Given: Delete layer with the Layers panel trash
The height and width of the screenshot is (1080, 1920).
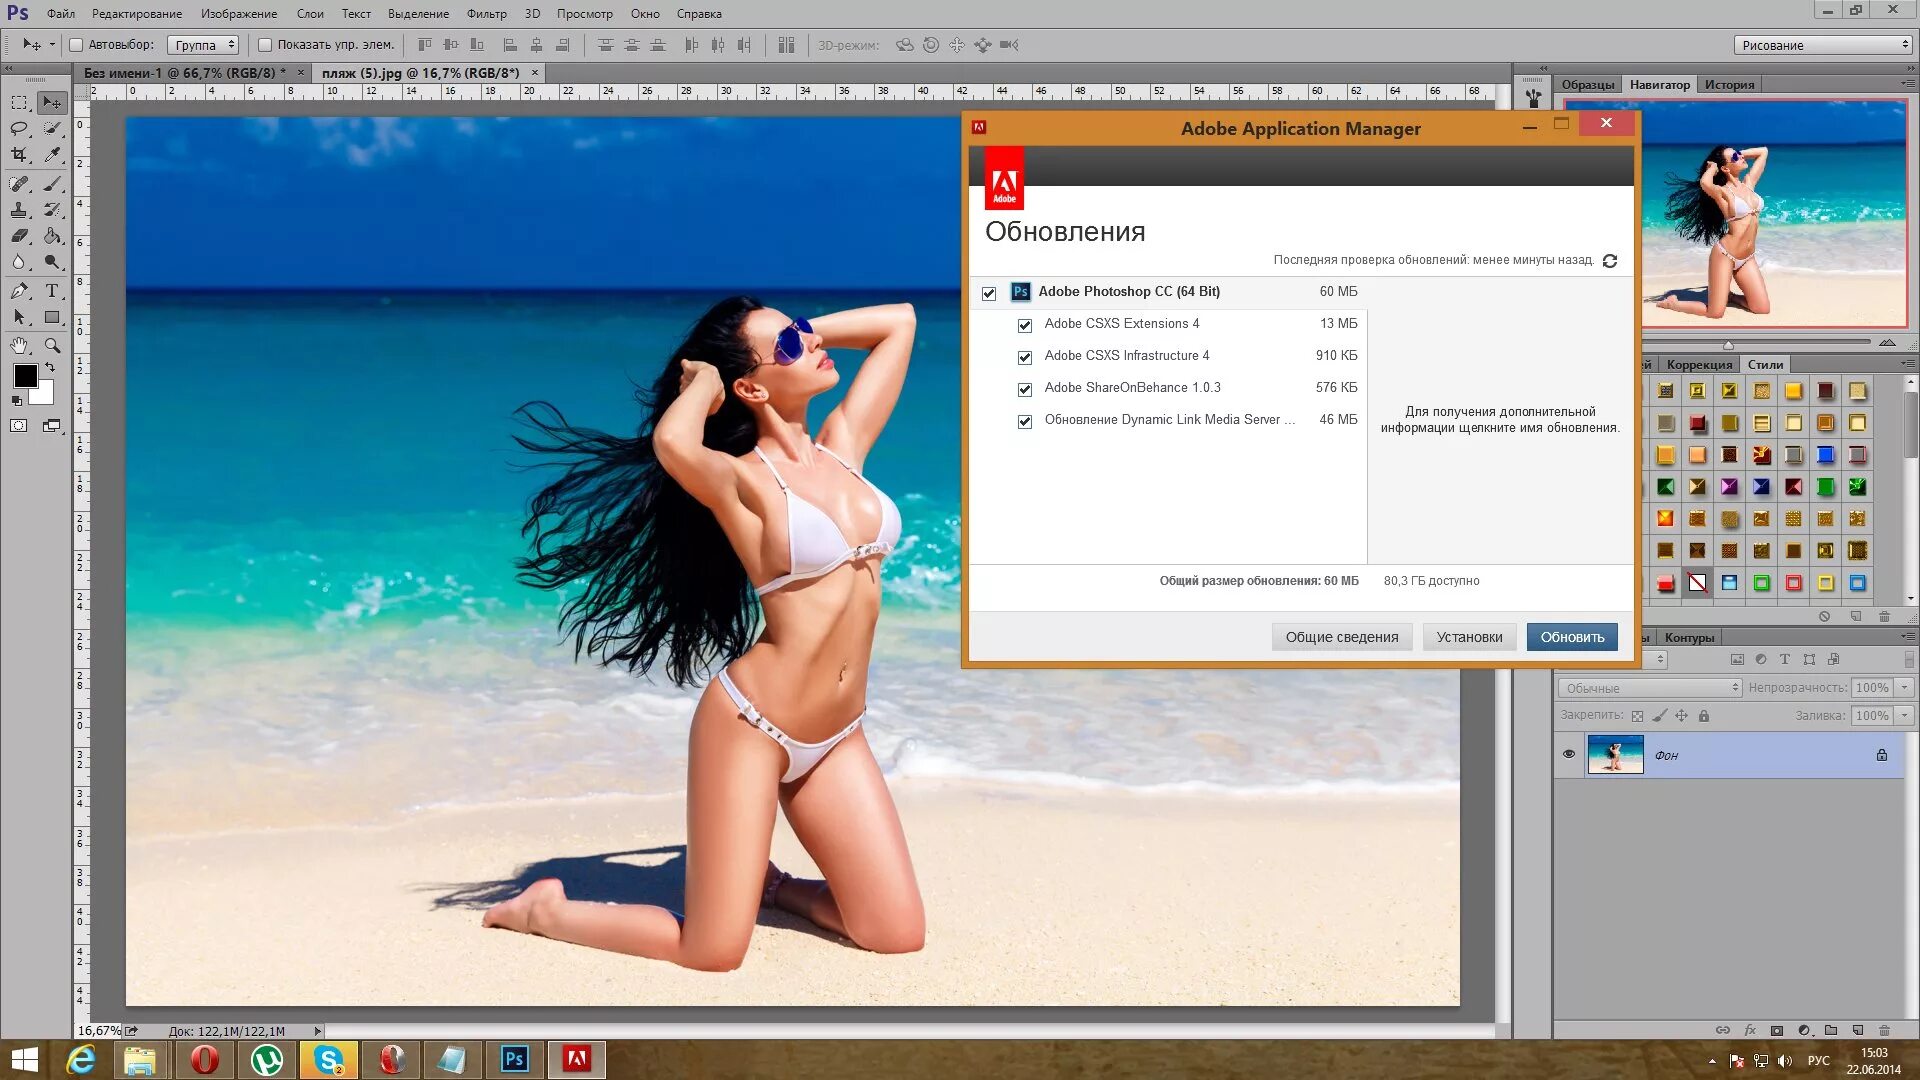Looking at the screenshot, I should pyautogui.click(x=1885, y=1030).
